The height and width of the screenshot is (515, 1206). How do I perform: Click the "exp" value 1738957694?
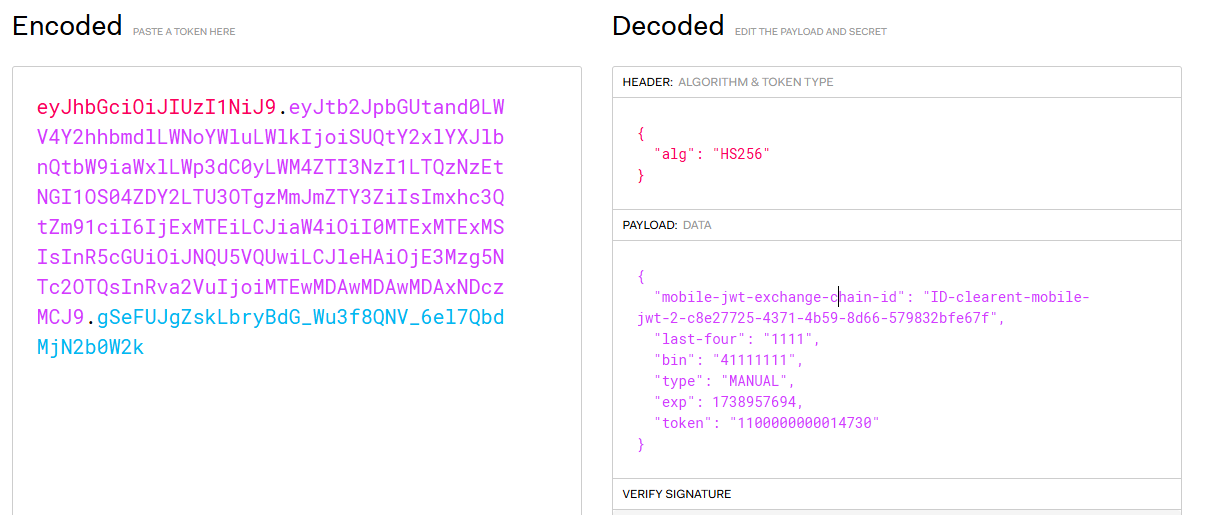758,402
